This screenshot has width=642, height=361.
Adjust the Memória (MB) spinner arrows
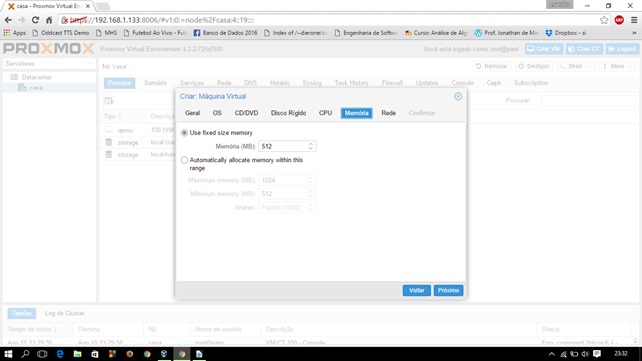click(x=311, y=146)
